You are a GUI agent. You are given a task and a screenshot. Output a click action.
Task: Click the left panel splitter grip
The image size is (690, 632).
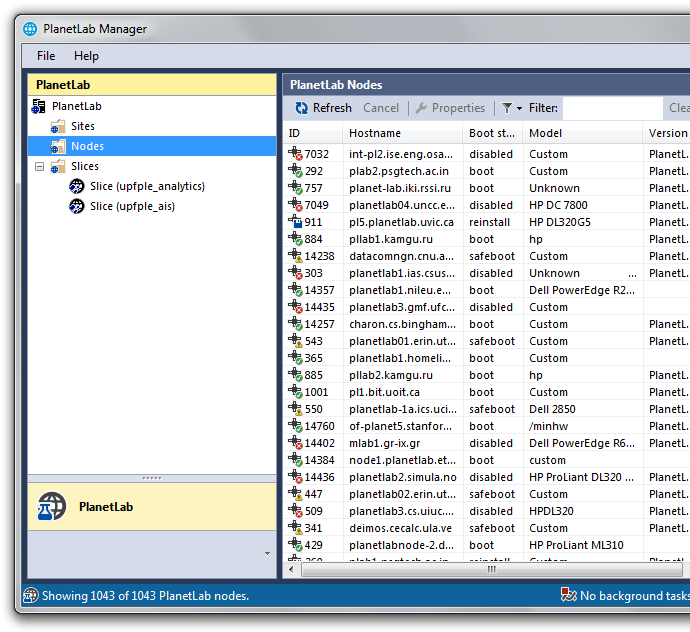[152, 478]
